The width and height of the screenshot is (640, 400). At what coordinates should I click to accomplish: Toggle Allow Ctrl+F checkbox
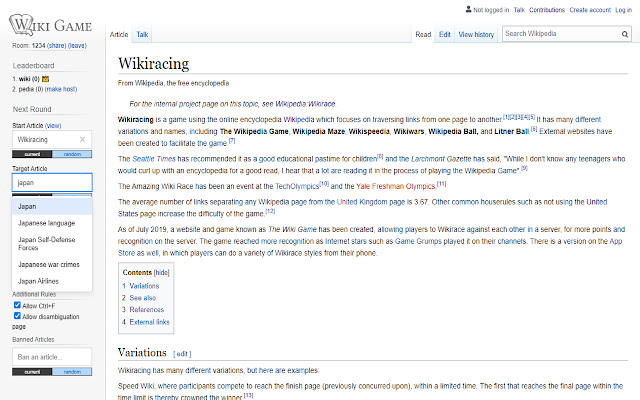(x=17, y=305)
